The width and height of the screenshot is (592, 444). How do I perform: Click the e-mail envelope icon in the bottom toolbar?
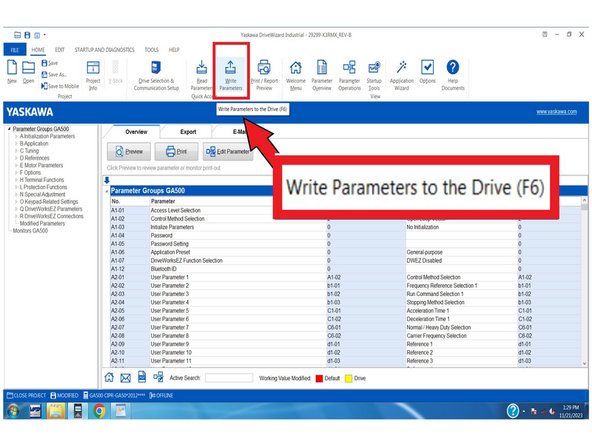[x=125, y=378]
